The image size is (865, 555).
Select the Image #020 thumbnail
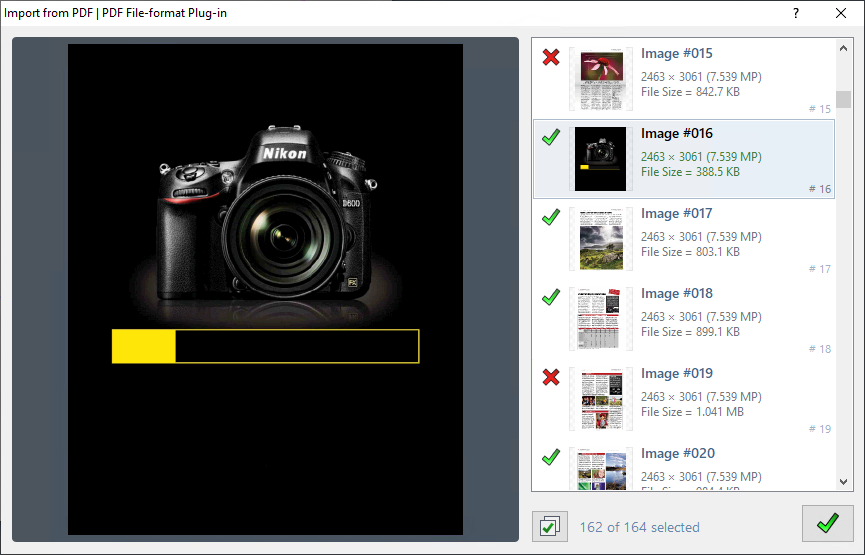pyautogui.click(x=600, y=469)
